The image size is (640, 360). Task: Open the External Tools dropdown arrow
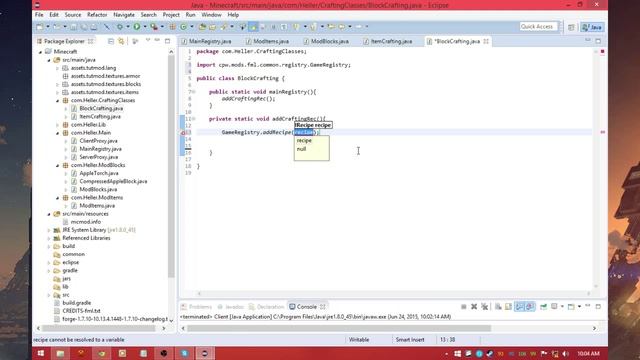[162, 27]
